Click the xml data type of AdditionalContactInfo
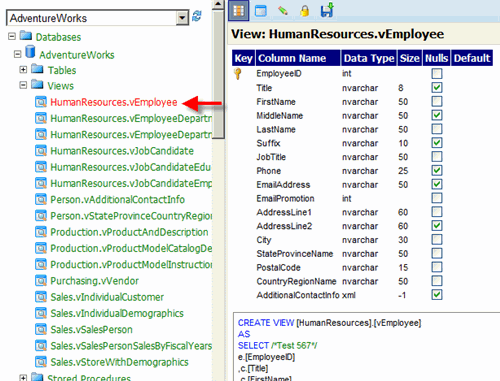 pos(349,295)
